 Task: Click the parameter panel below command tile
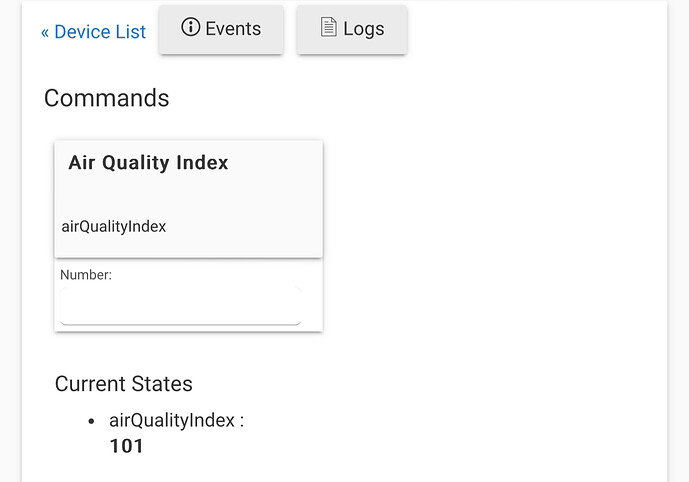pos(189,295)
